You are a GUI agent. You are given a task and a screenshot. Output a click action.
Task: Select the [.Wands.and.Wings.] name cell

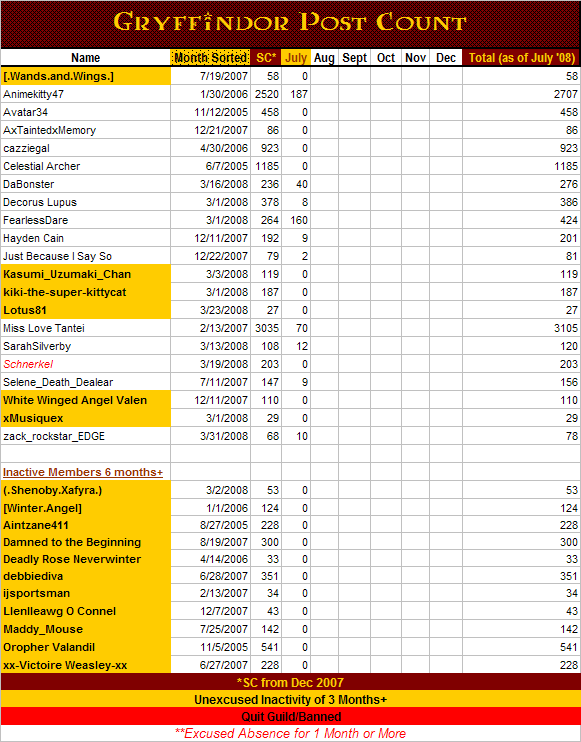86,76
